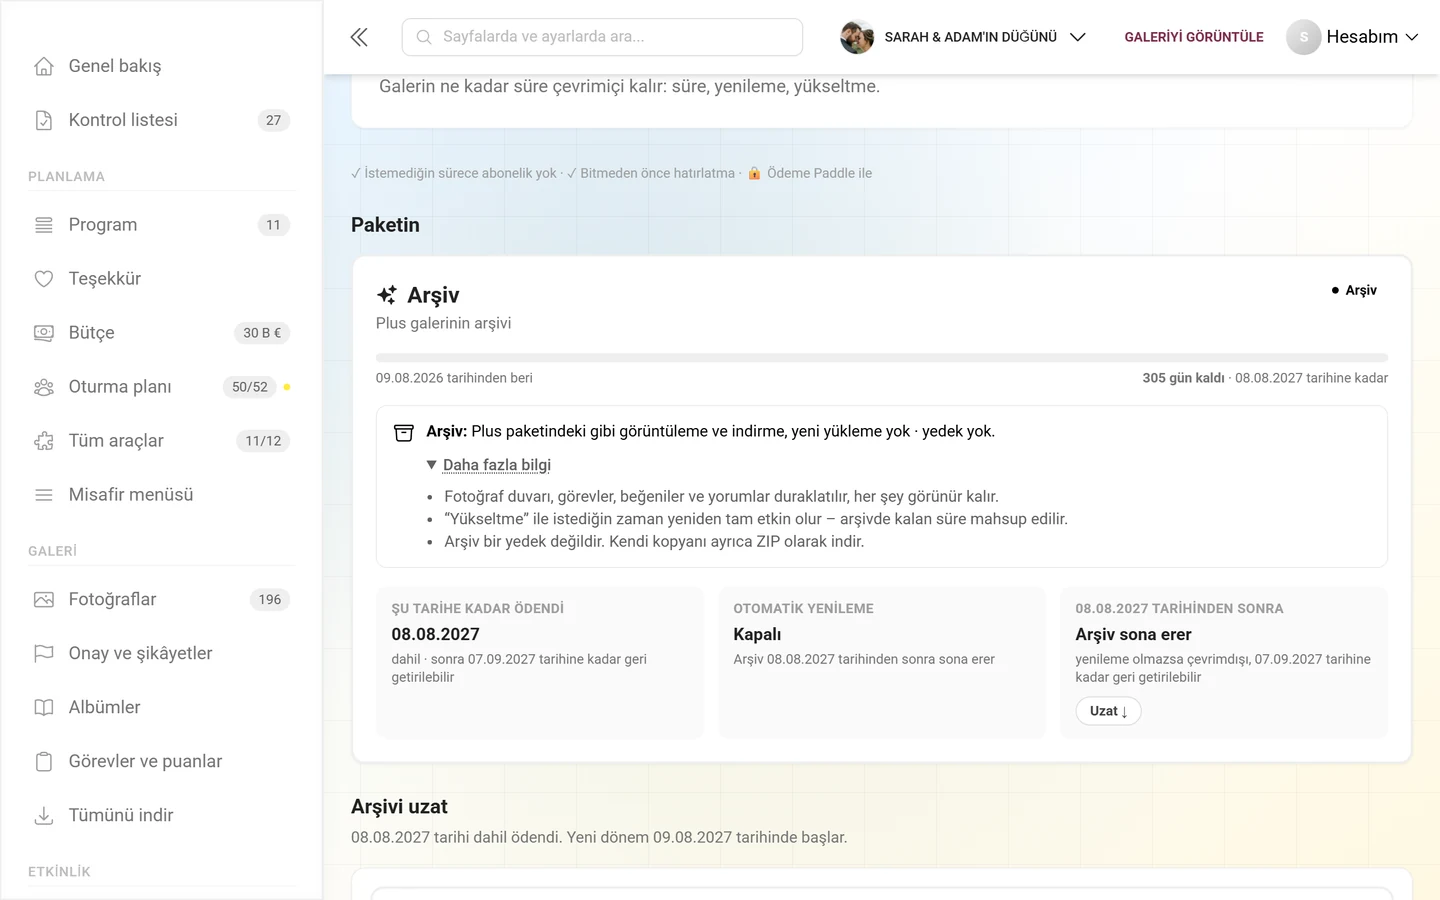Screen dimensions: 1440x900
Task: Click the 30 B € budget badge
Action: 262,333
